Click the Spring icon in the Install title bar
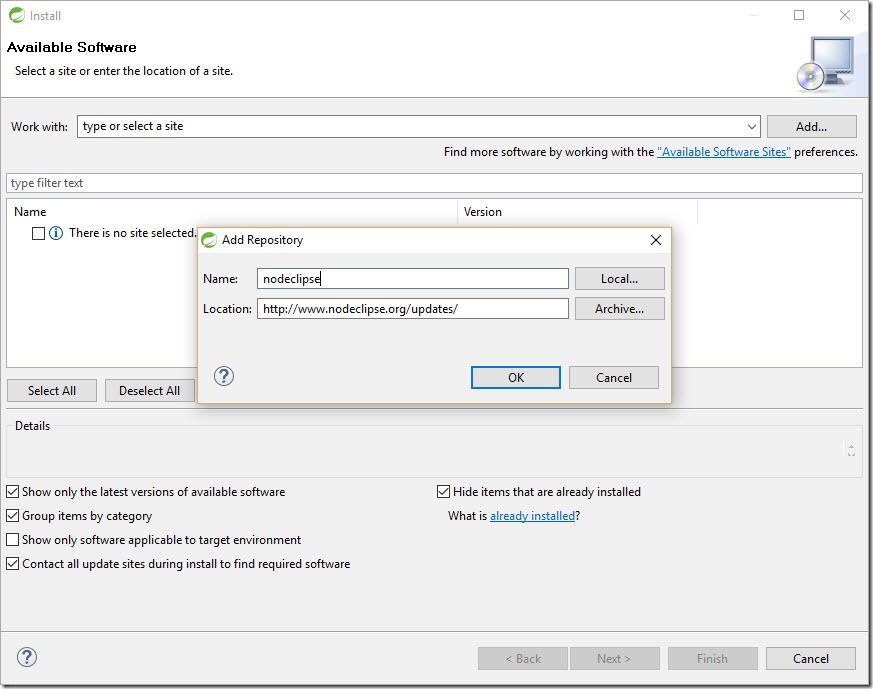Viewport: 873px width, 689px height. (17, 15)
